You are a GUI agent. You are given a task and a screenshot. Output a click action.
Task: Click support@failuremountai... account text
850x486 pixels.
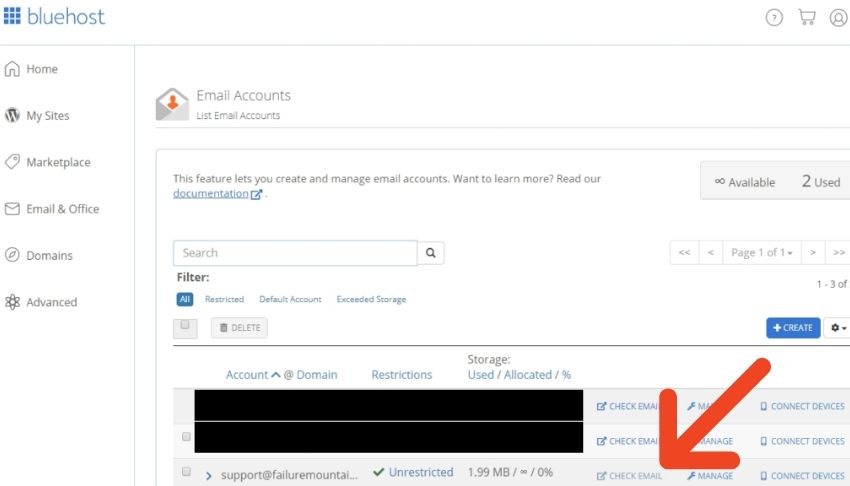(x=289, y=475)
